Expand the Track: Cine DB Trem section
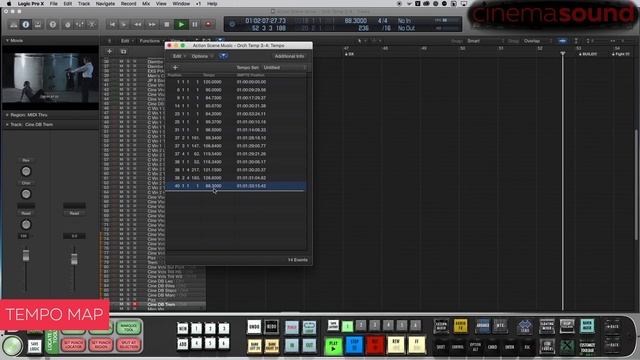 [x=7, y=124]
